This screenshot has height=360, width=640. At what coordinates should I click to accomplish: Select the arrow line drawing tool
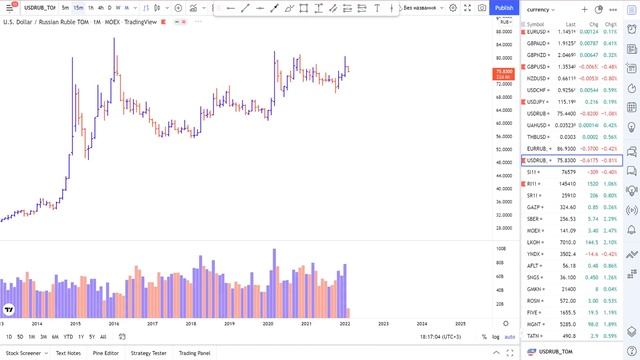tap(274, 8)
